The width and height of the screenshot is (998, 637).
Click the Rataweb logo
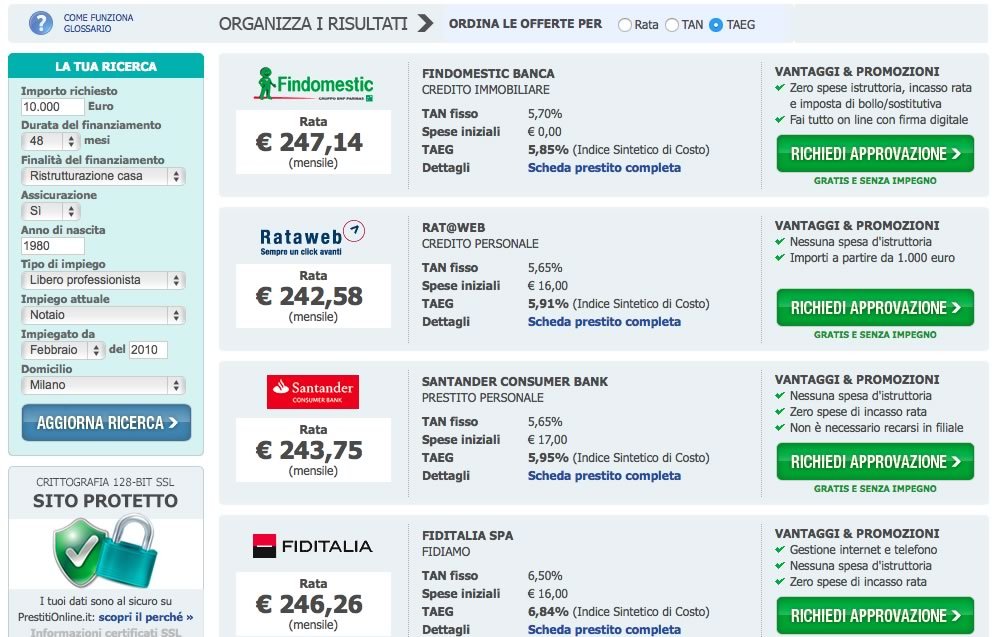click(x=313, y=237)
